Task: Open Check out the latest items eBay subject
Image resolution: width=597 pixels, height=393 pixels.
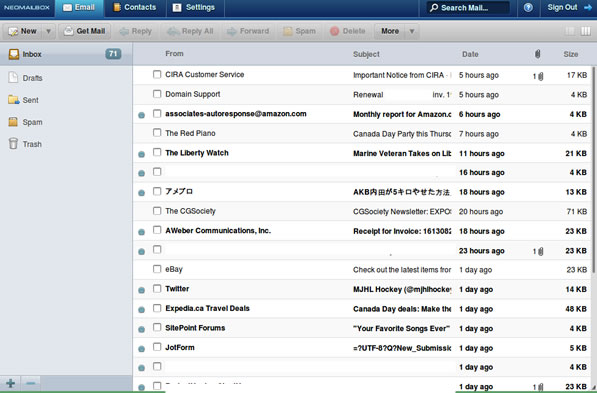Action: [x=402, y=270]
